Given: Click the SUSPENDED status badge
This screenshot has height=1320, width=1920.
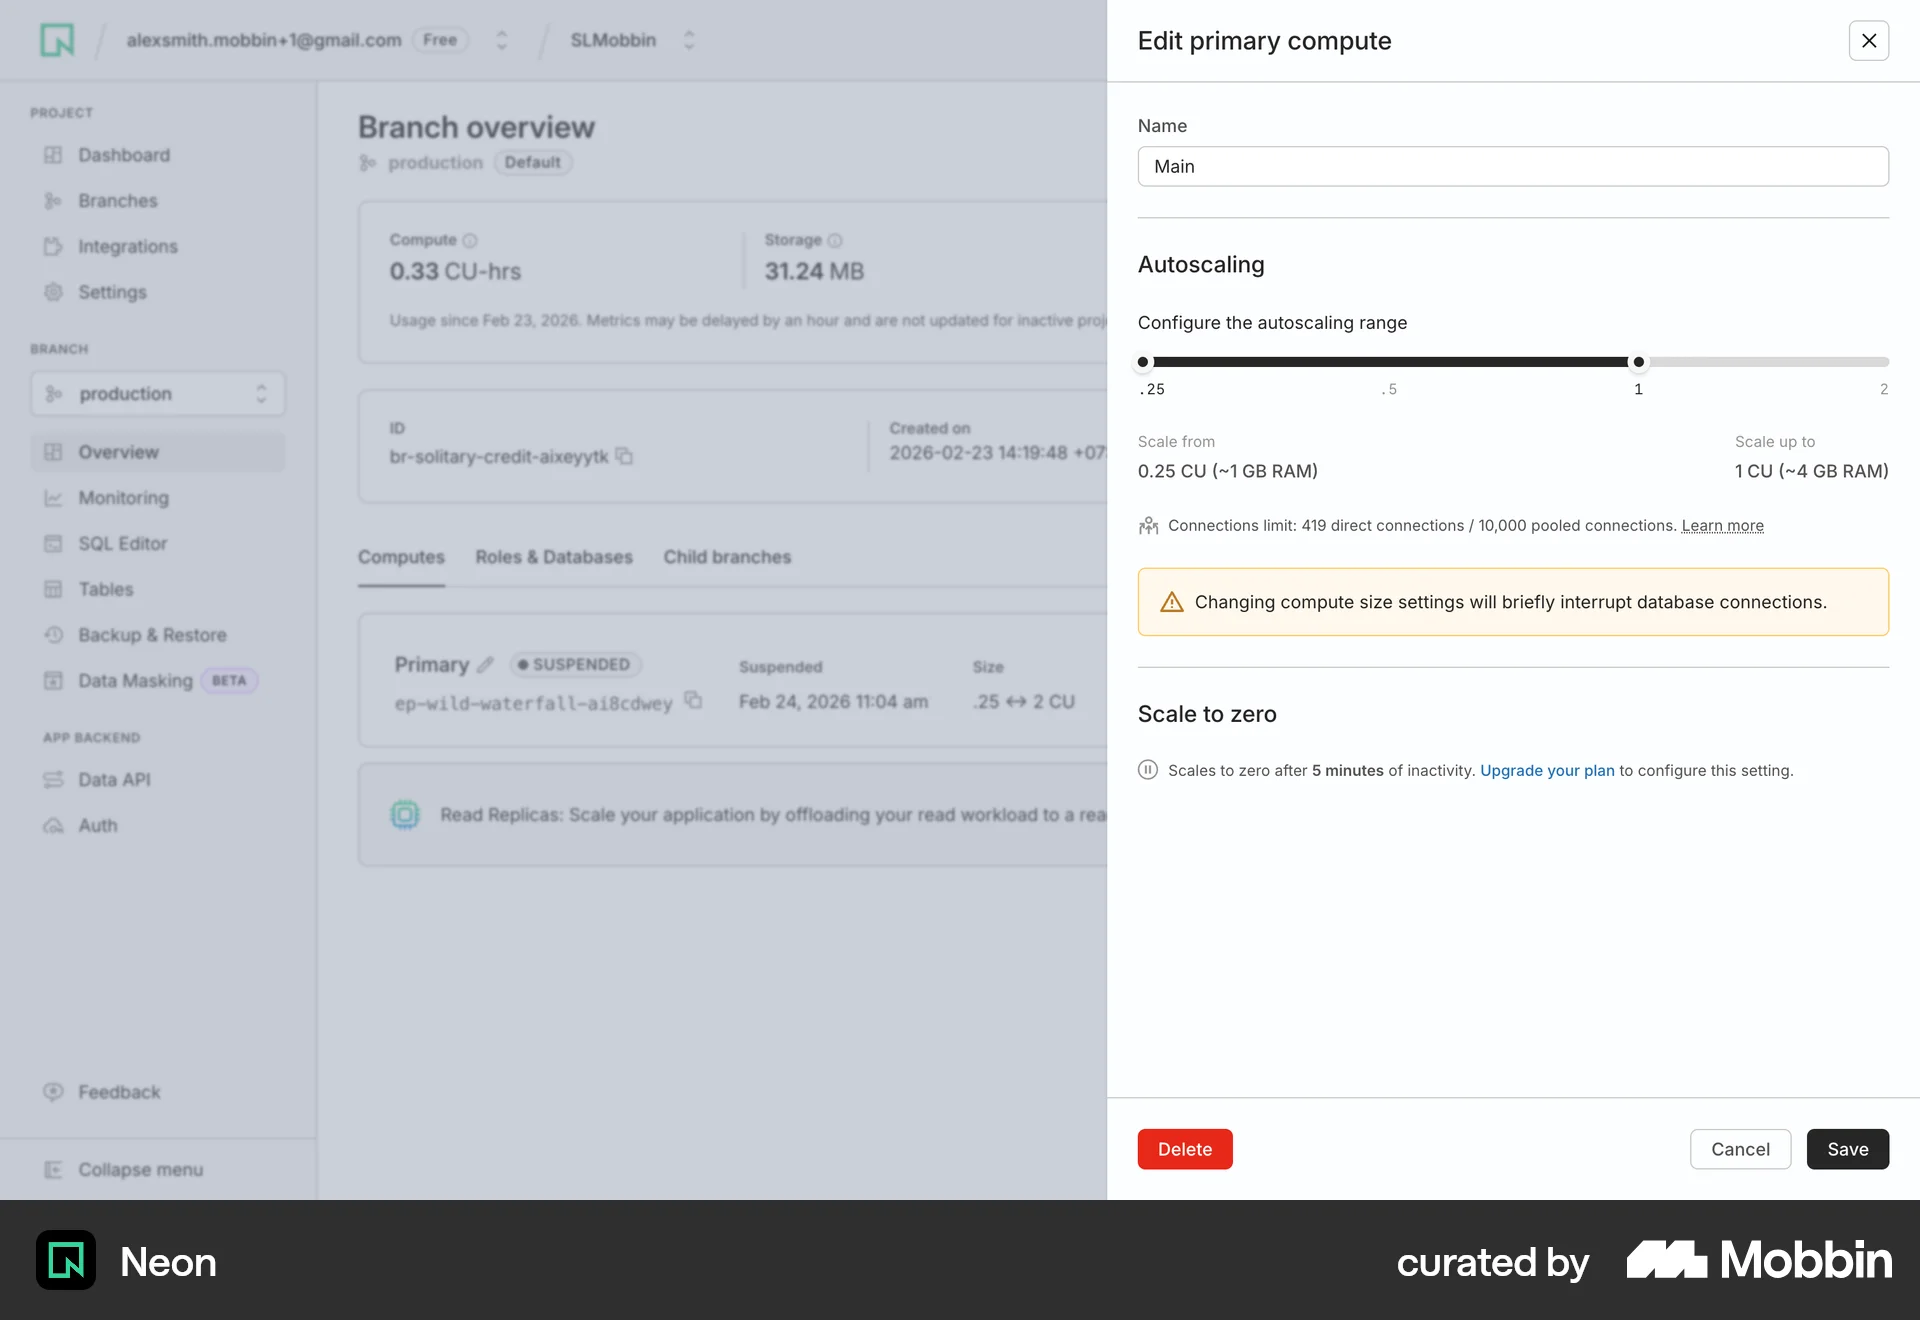Looking at the screenshot, I should [576, 665].
